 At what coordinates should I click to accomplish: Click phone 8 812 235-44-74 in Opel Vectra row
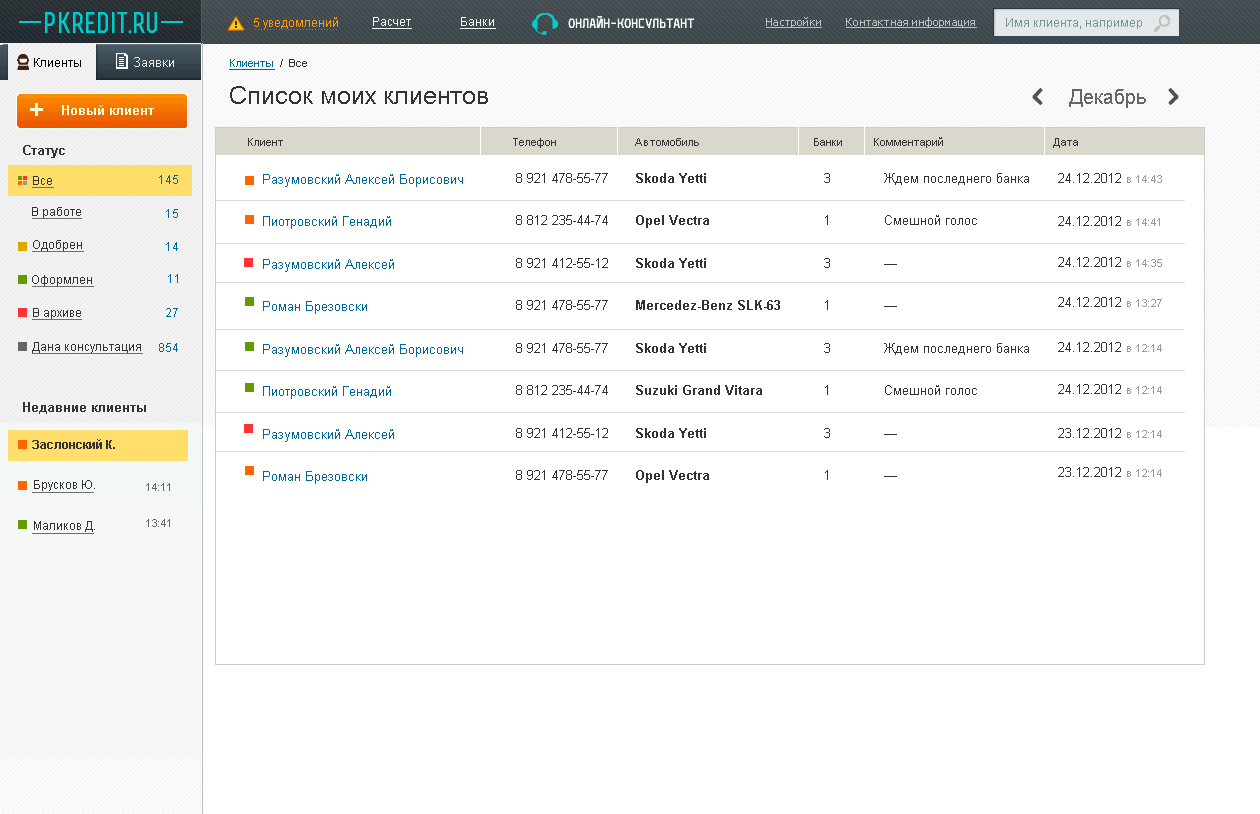click(x=562, y=221)
